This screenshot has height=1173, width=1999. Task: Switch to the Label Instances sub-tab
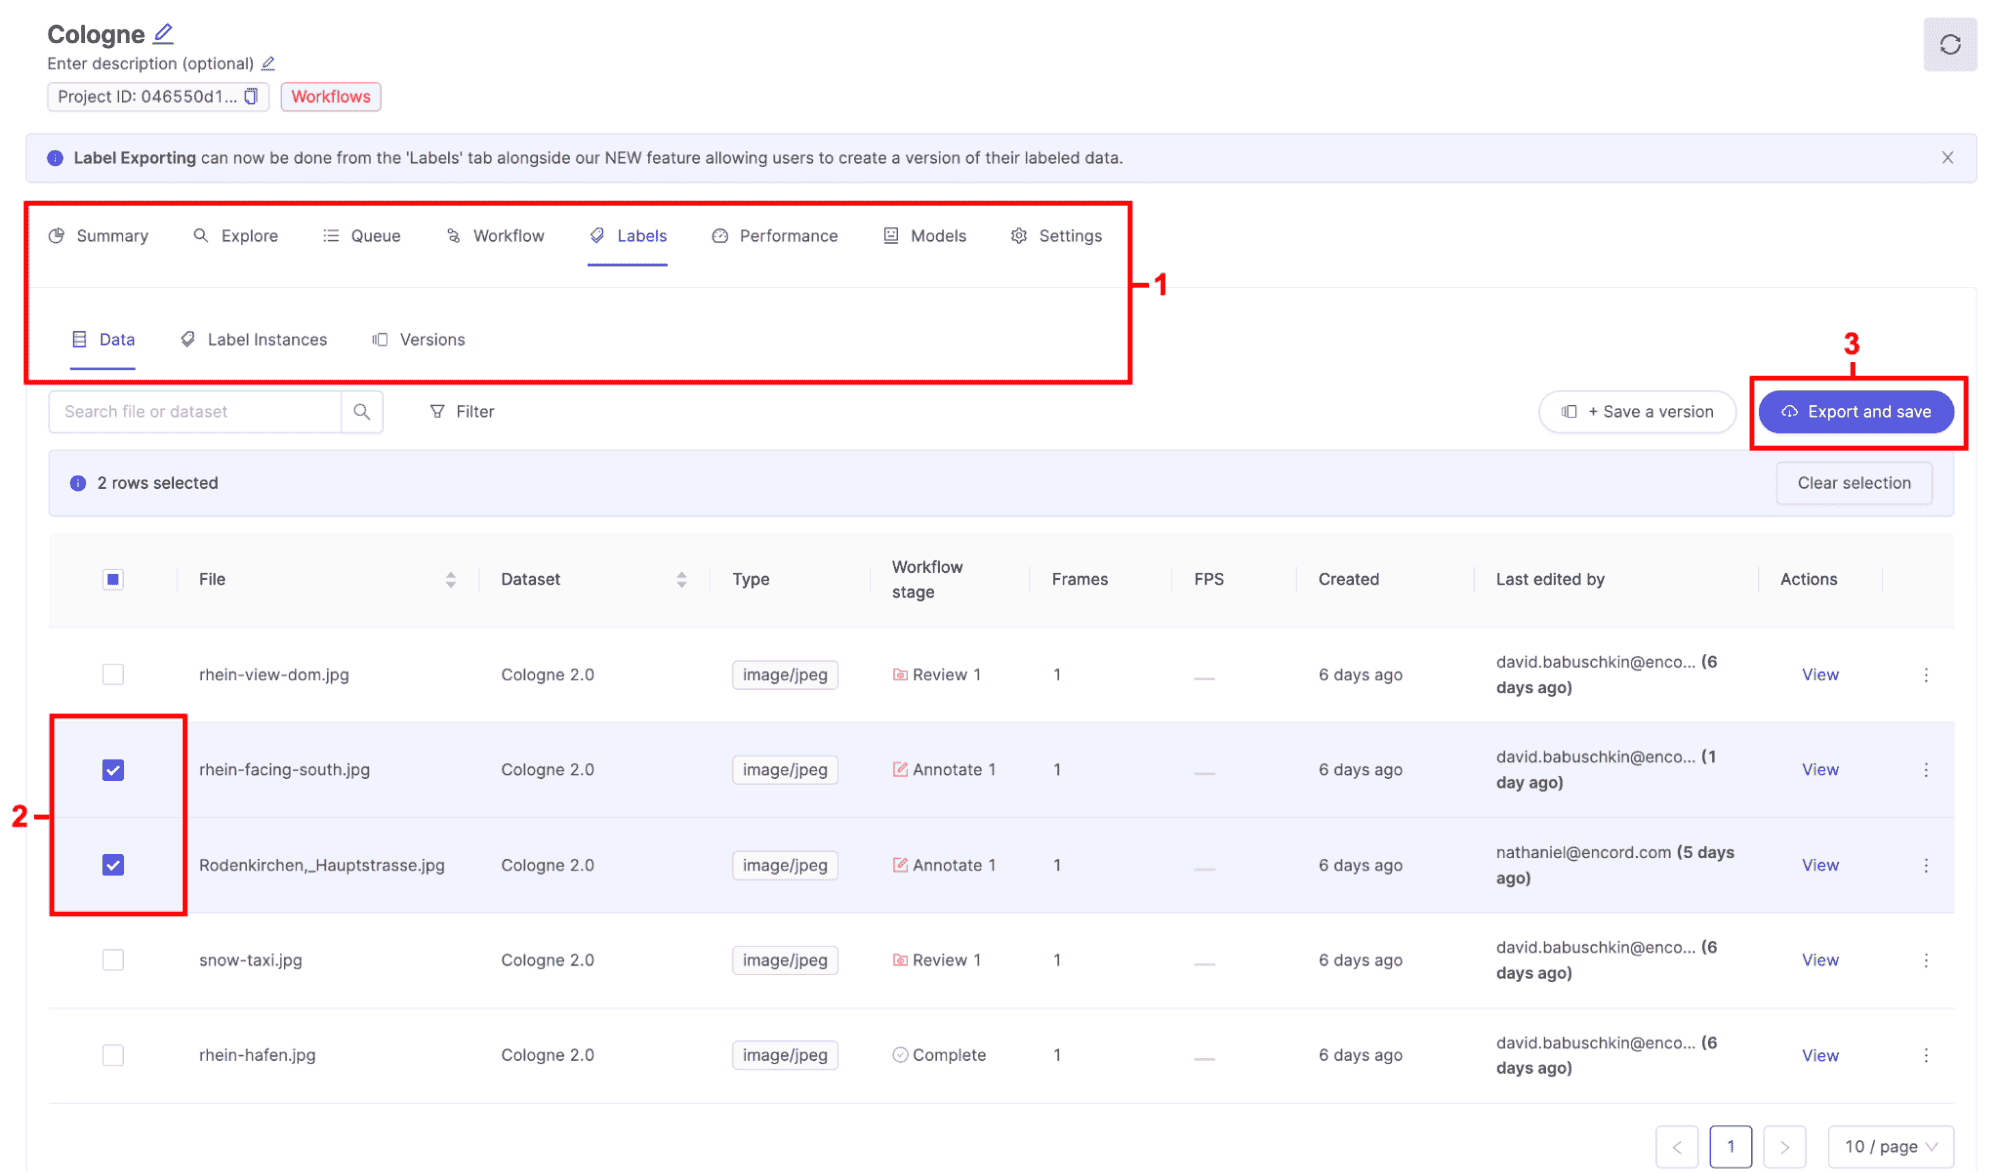(254, 340)
